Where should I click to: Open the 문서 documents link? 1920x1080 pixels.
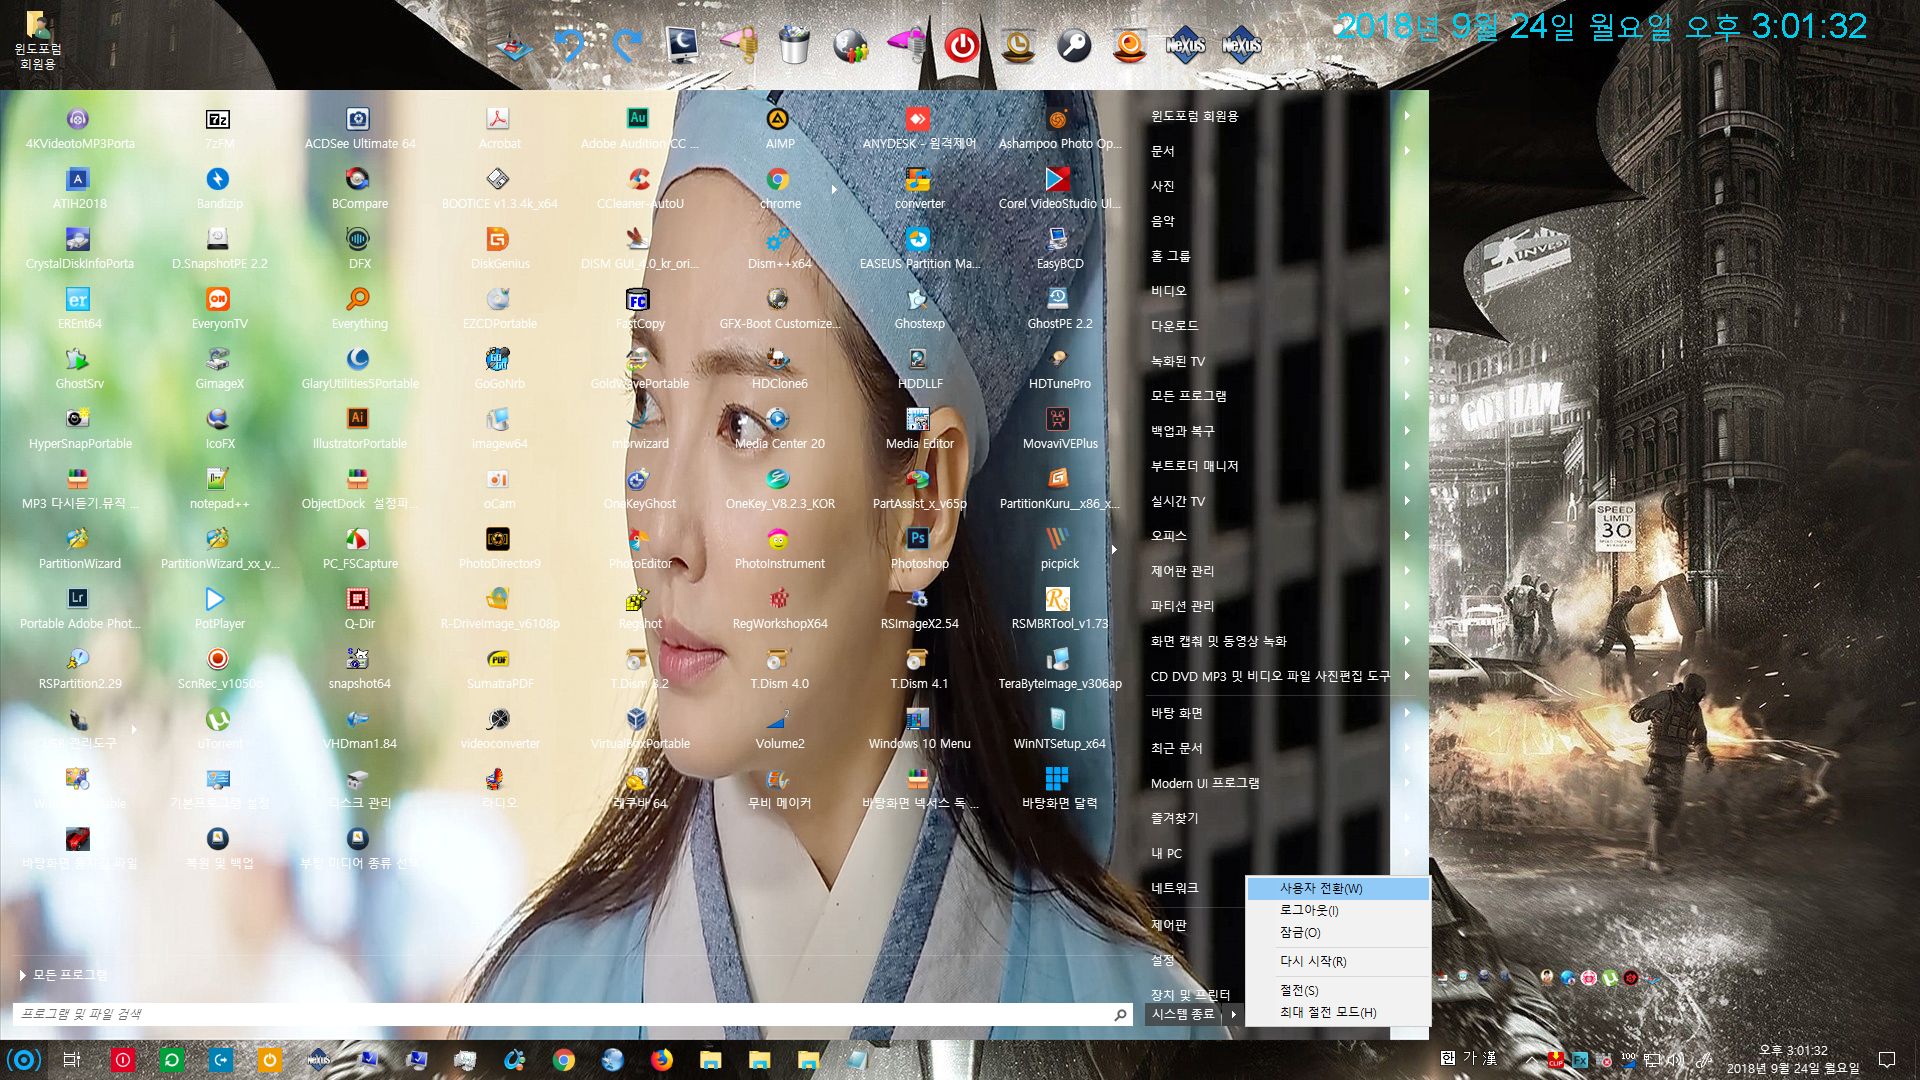pos(1162,151)
